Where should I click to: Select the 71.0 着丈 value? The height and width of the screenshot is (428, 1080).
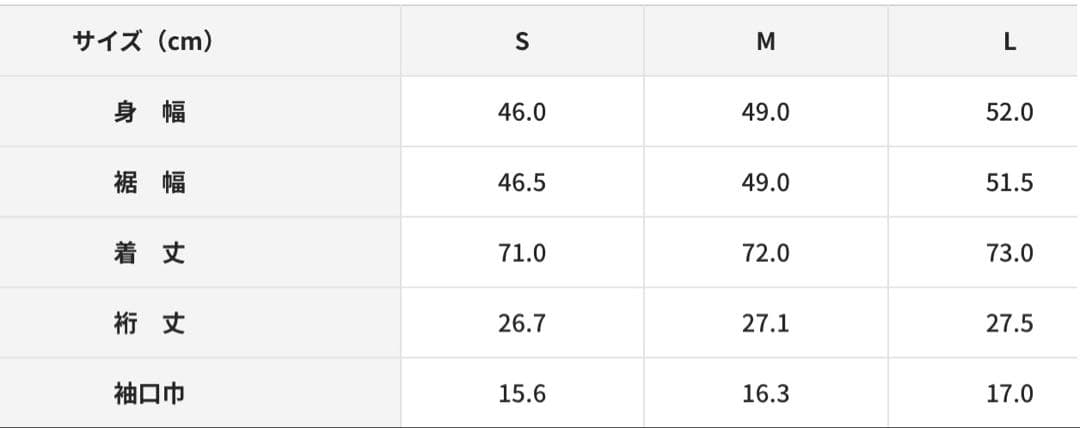point(522,253)
